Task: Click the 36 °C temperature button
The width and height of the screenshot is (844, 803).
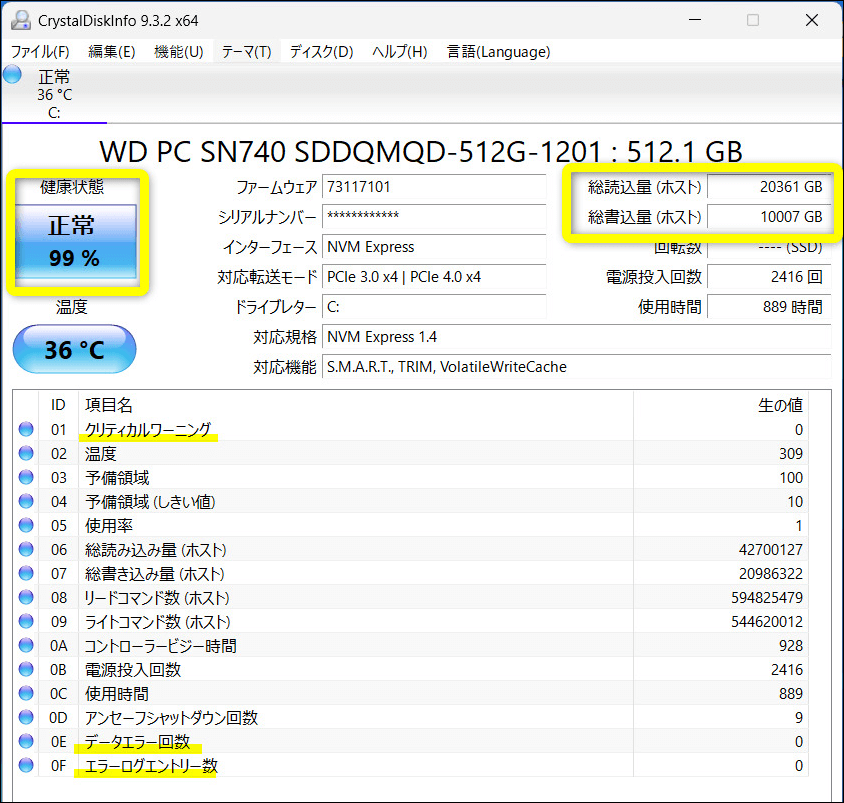Action: pyautogui.click(x=74, y=349)
